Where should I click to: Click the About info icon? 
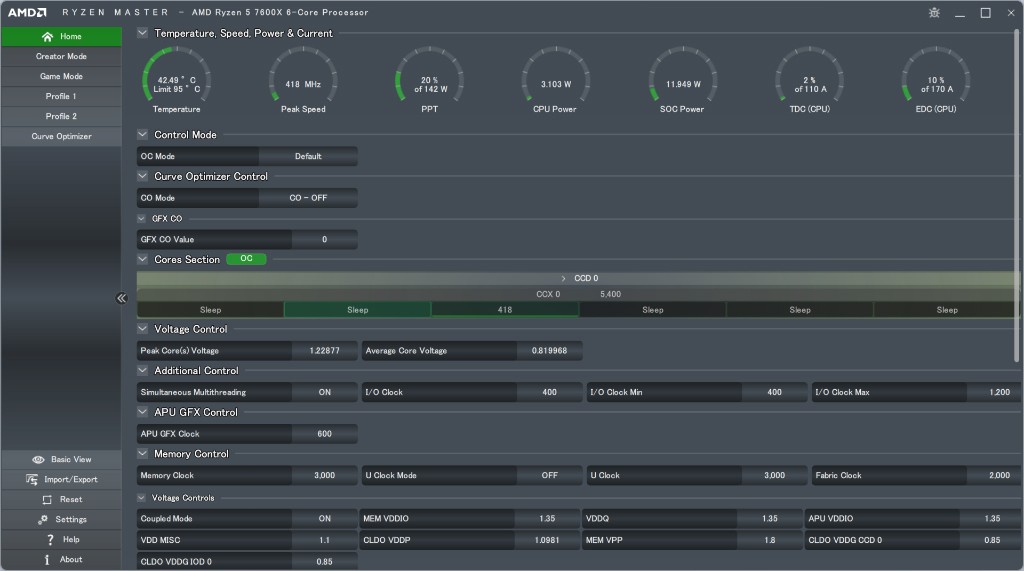(x=47, y=560)
